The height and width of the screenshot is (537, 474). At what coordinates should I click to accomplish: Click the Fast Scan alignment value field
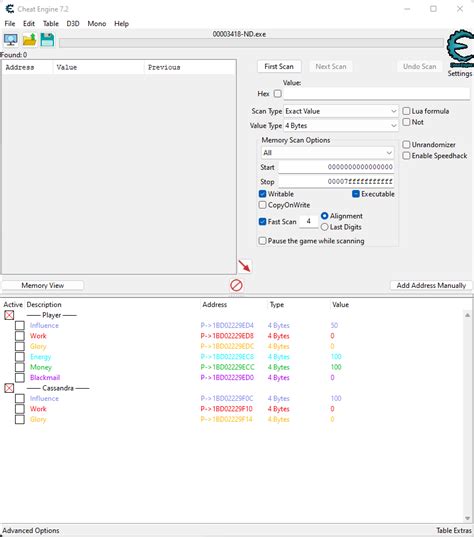point(308,222)
